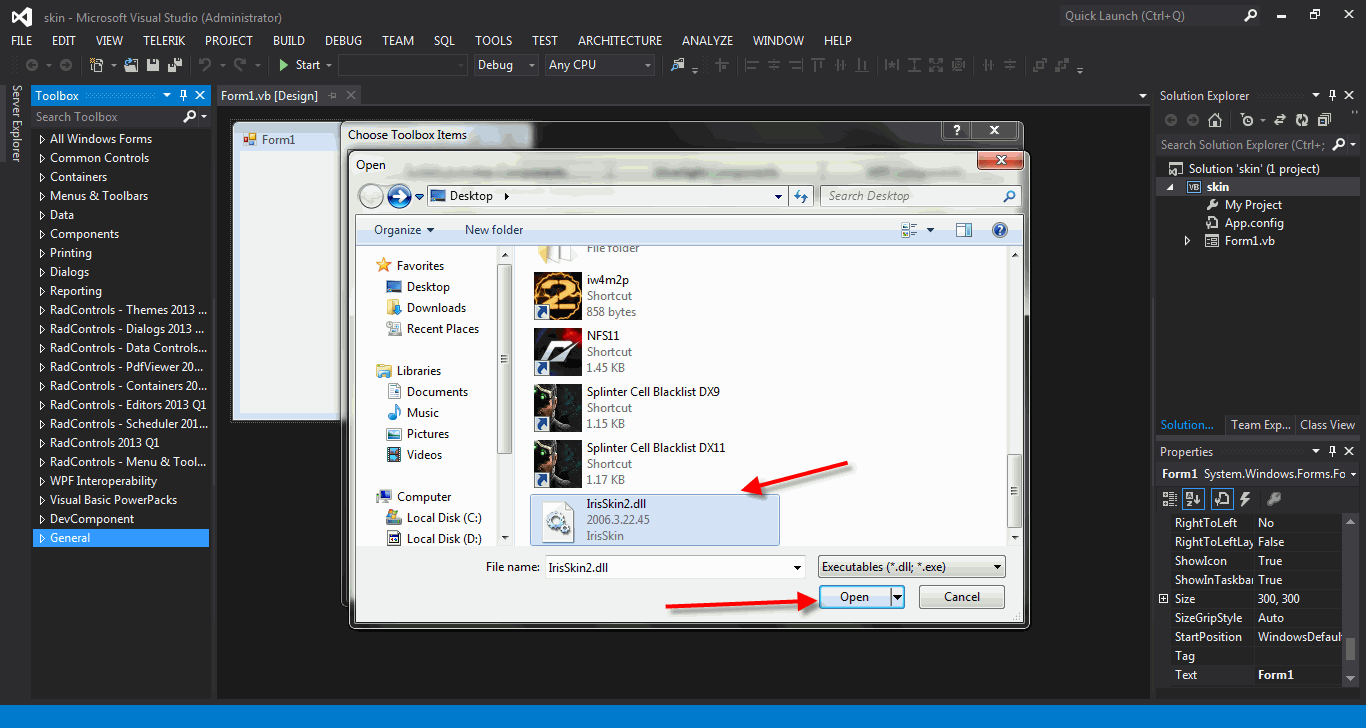Open the ARCHITECTURE menu
The image size is (1366, 728).
(620, 41)
